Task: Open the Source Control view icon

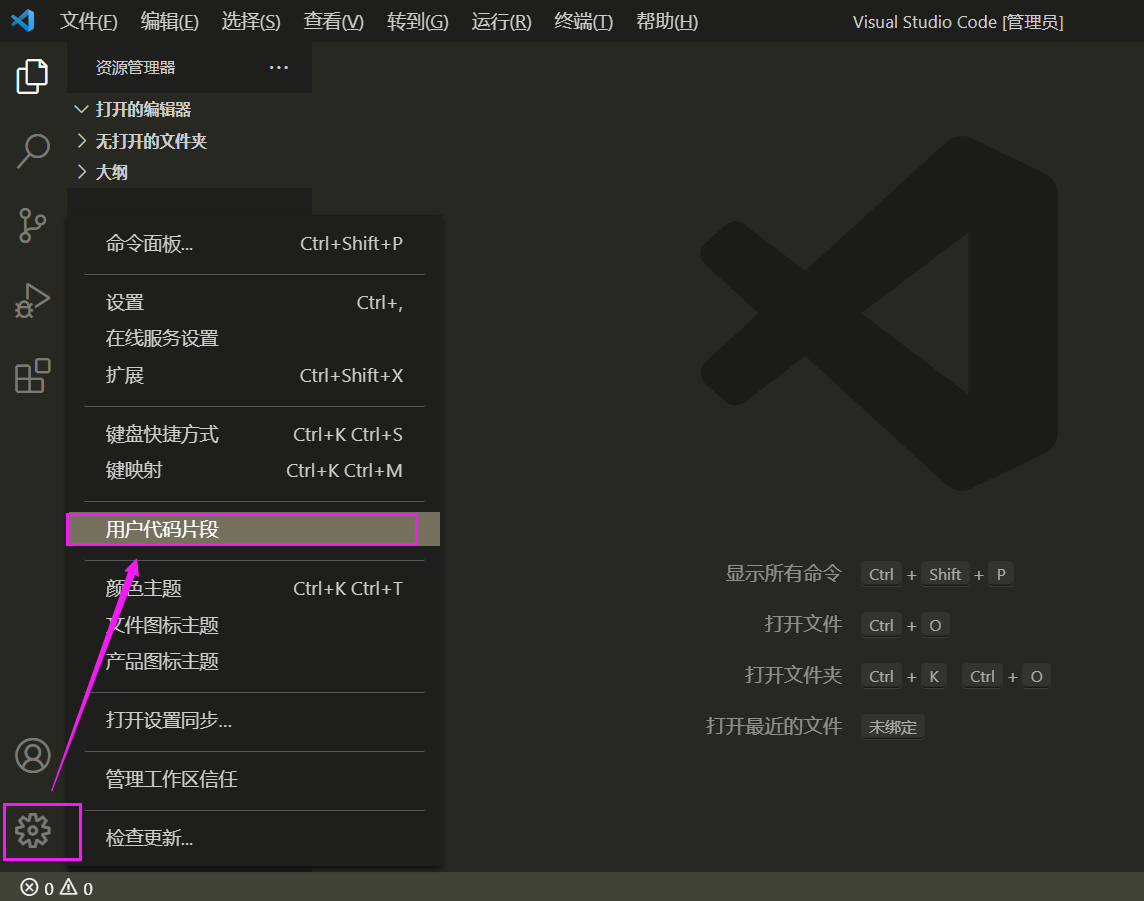Action: [32, 225]
